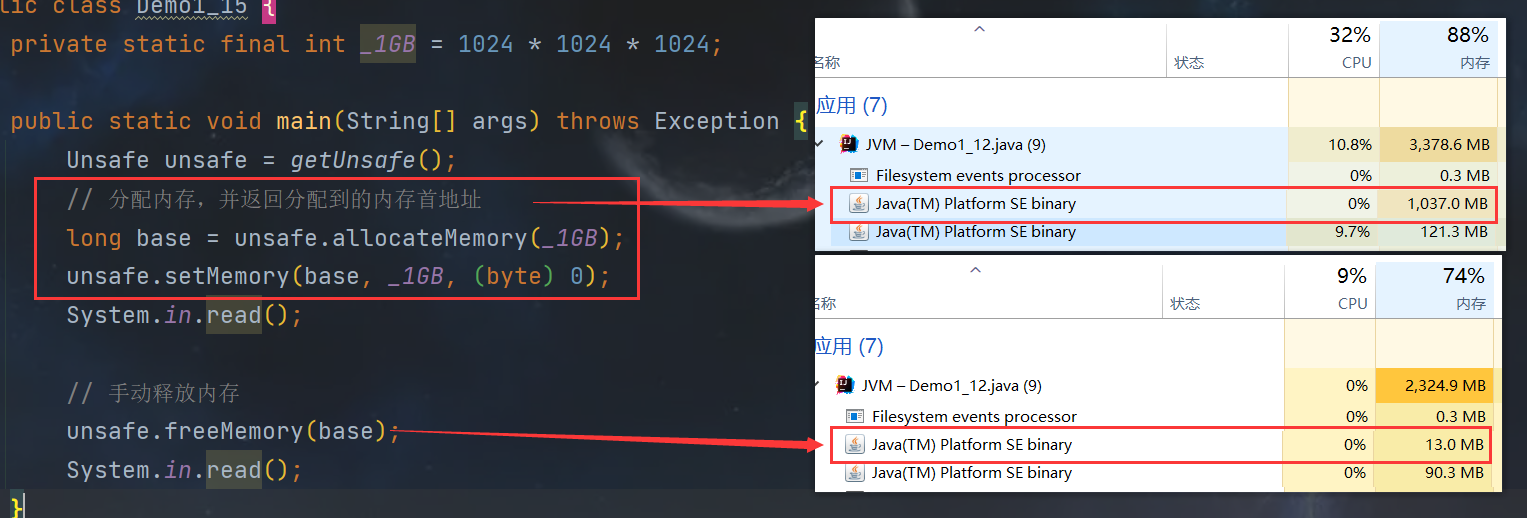This screenshot has height=518, width=1527.
Task: Sort by the 内存 column showing 74%
Action: (1463, 288)
